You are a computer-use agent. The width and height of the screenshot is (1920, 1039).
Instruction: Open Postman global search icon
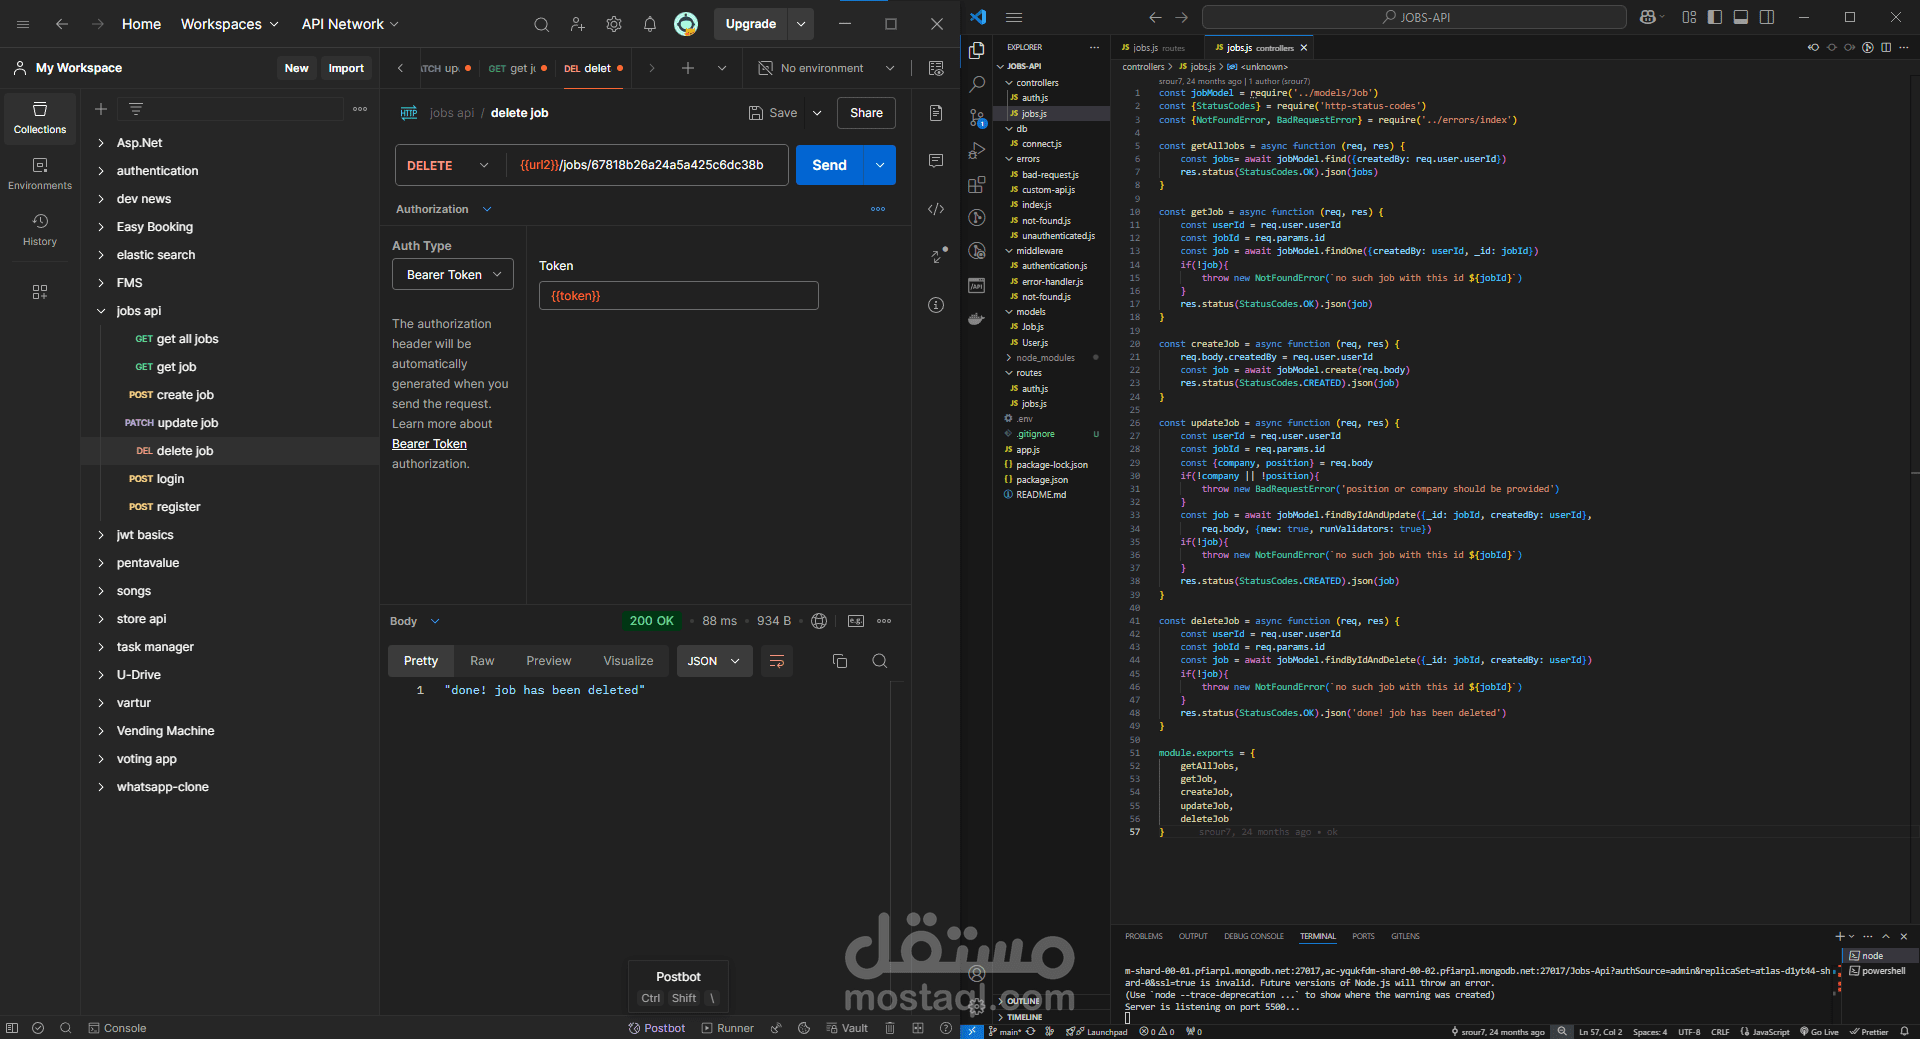point(541,24)
